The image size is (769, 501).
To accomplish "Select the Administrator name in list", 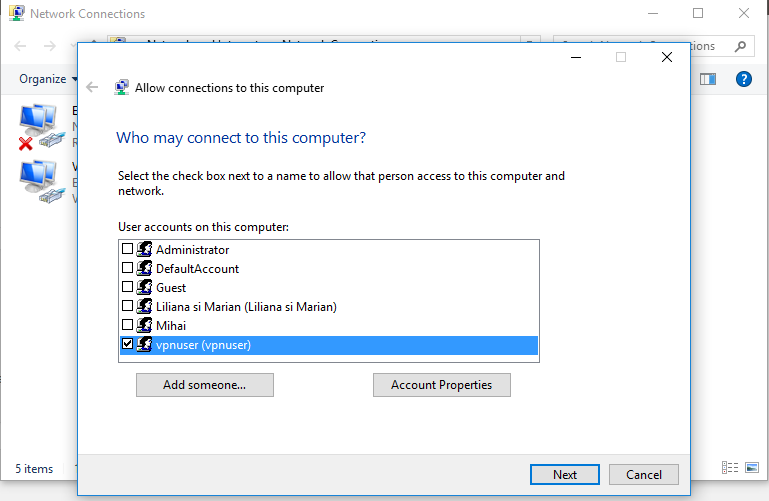I will (192, 250).
